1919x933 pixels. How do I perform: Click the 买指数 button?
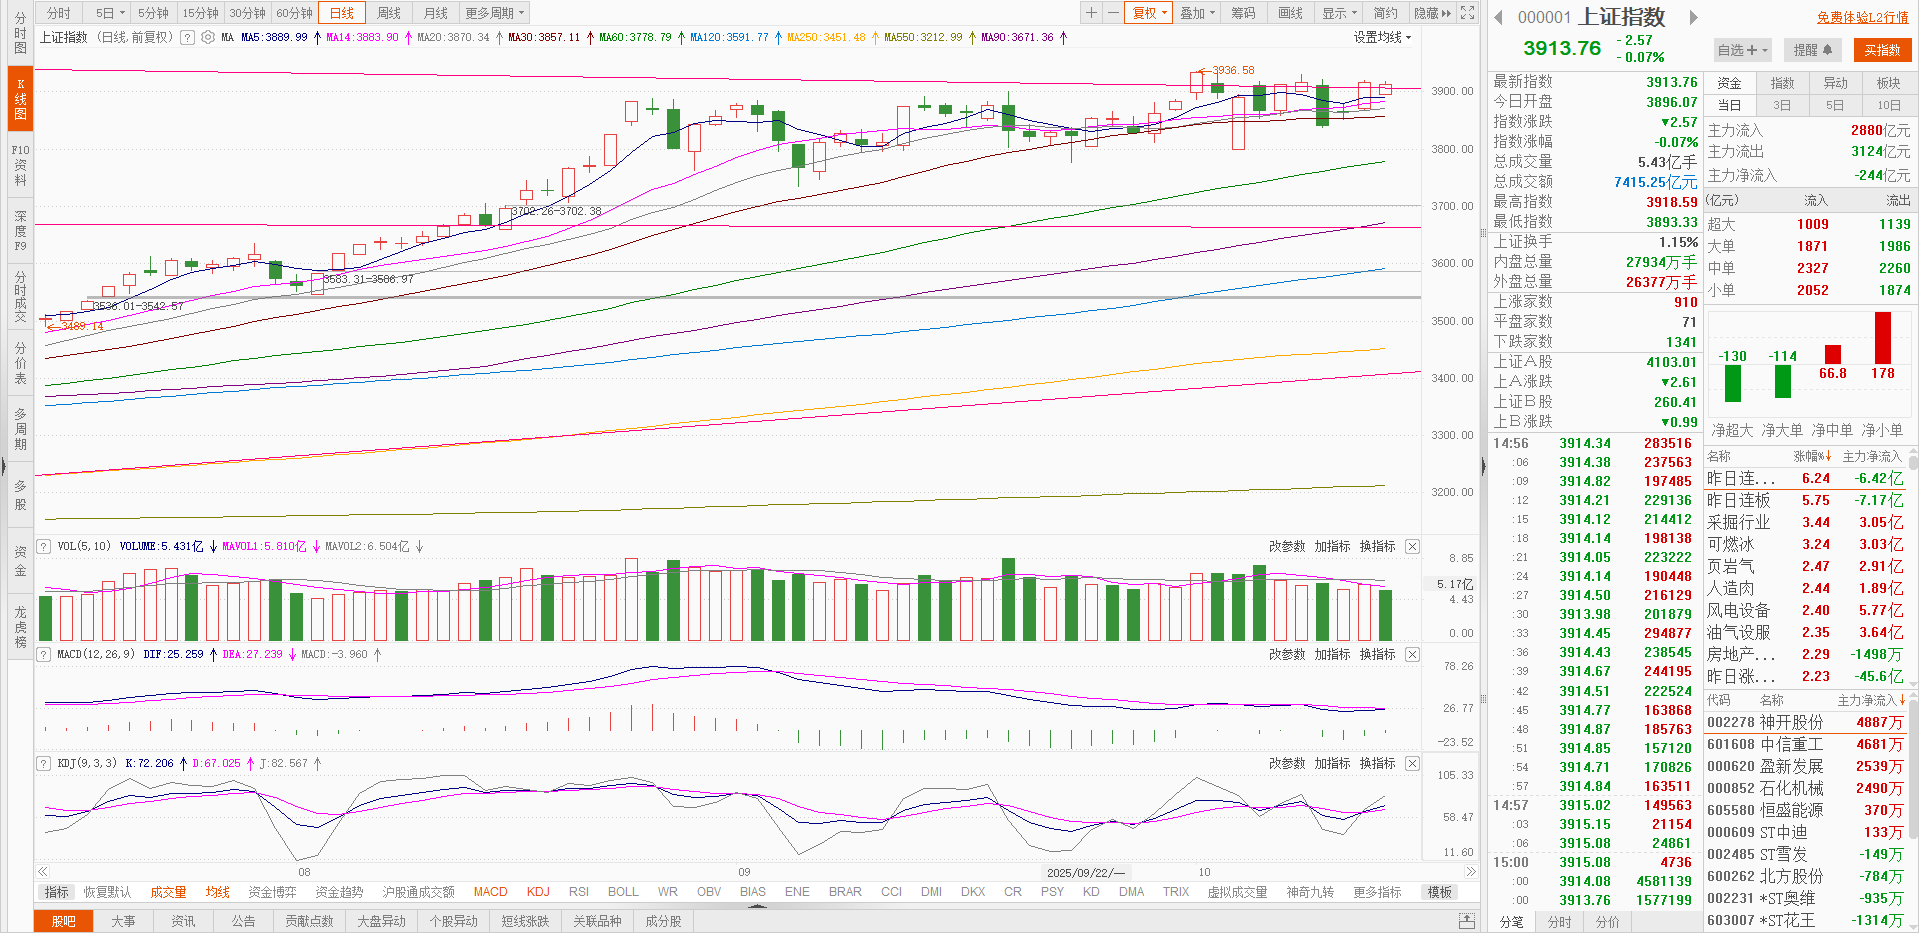(1882, 50)
